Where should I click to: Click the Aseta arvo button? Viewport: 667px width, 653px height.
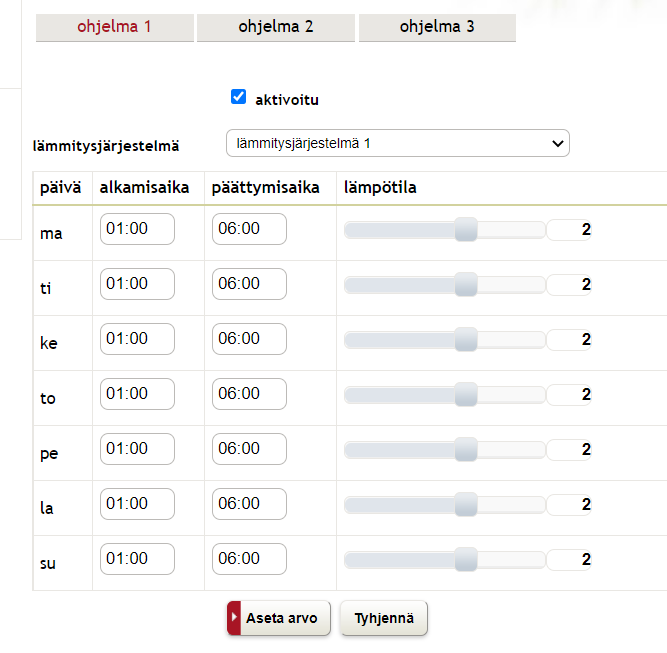(x=279, y=618)
